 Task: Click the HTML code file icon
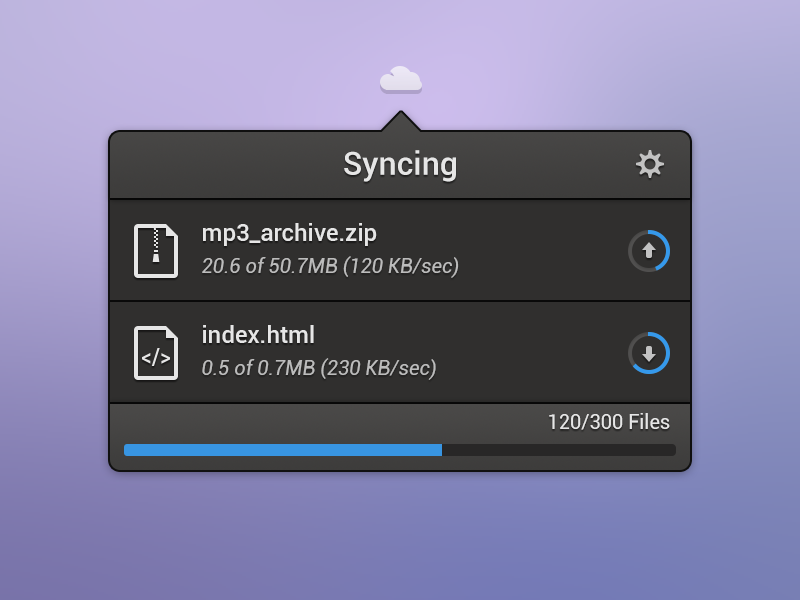click(x=156, y=353)
